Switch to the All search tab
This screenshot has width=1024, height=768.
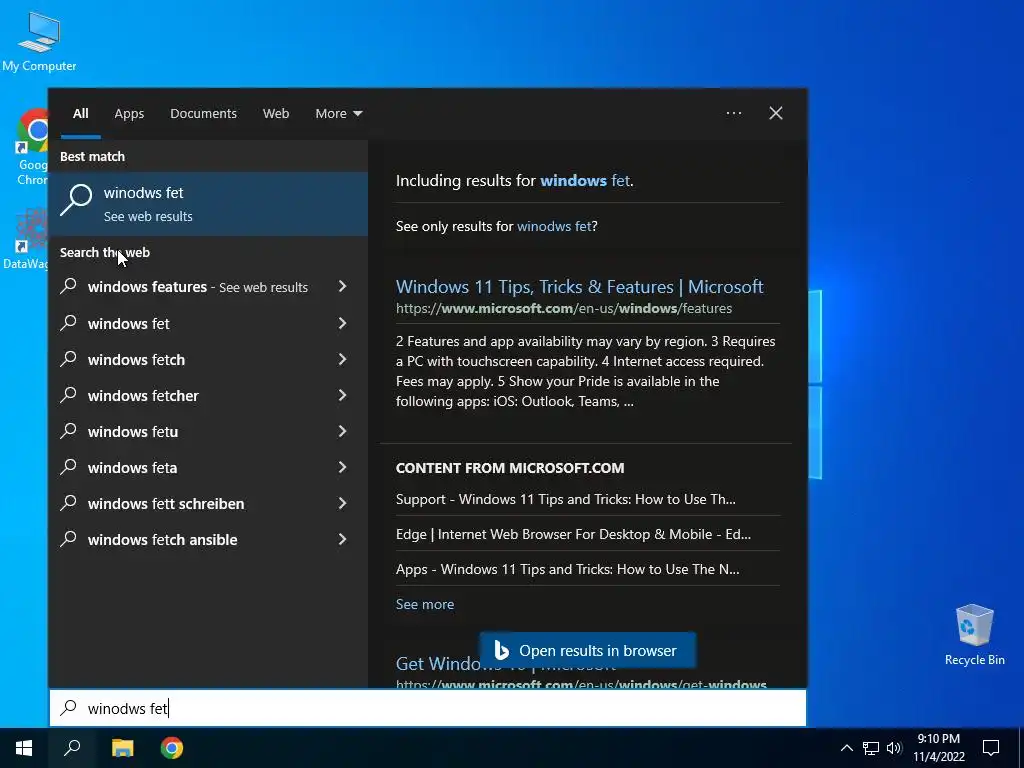[x=80, y=114]
